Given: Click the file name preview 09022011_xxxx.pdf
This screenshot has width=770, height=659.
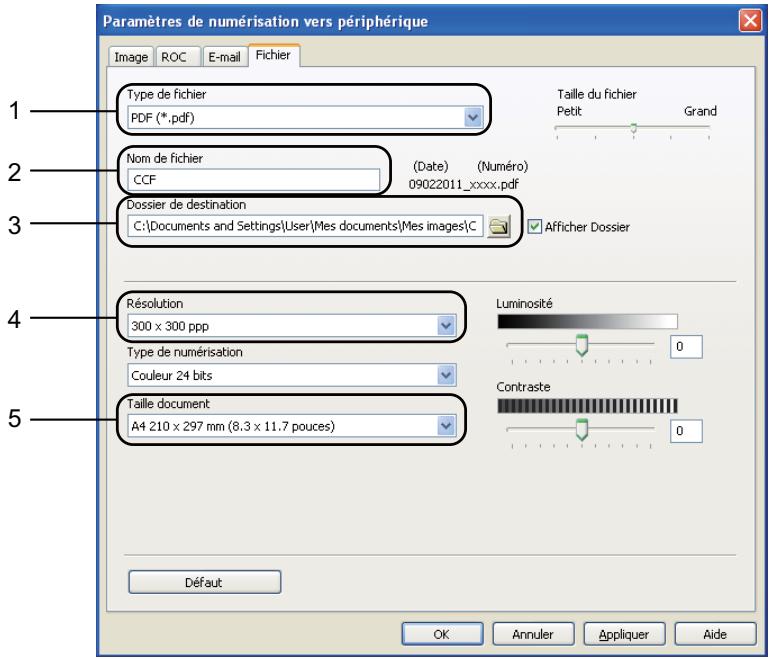Looking at the screenshot, I should click(464, 185).
